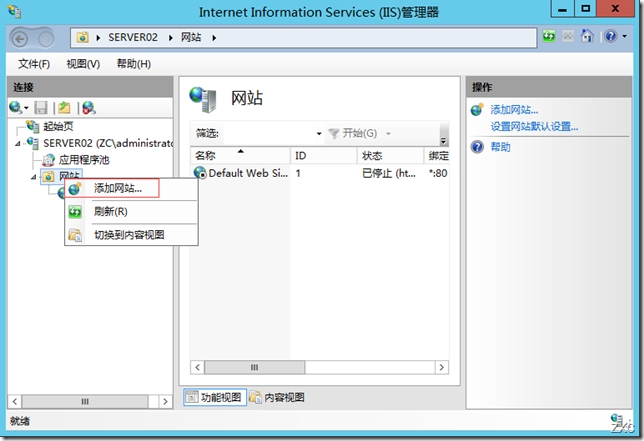Switch to 内容视图 tab

277,397
